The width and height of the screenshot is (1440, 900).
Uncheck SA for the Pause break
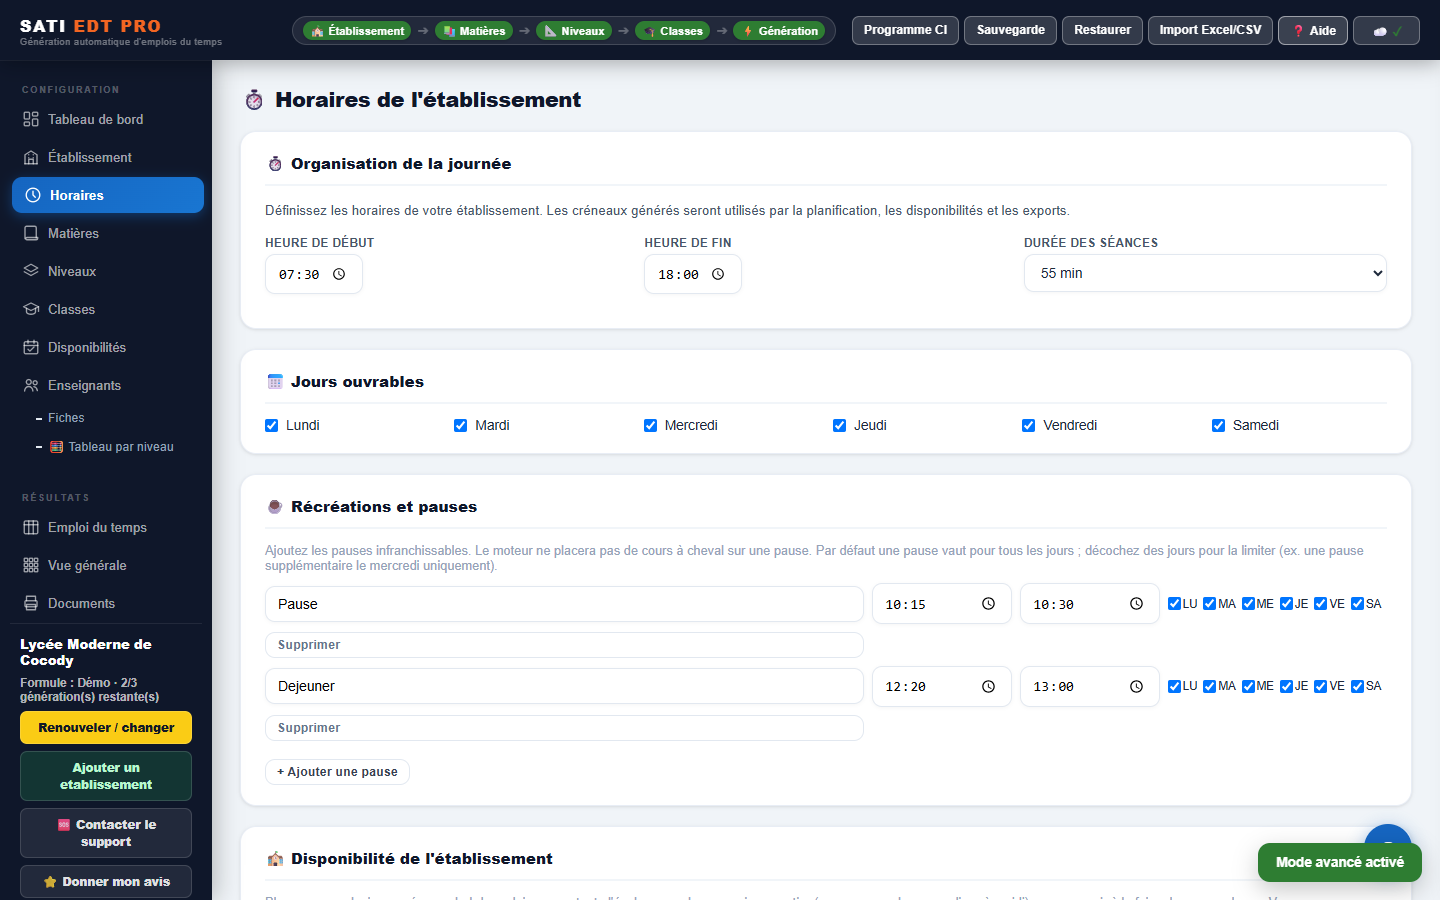[x=1357, y=604]
